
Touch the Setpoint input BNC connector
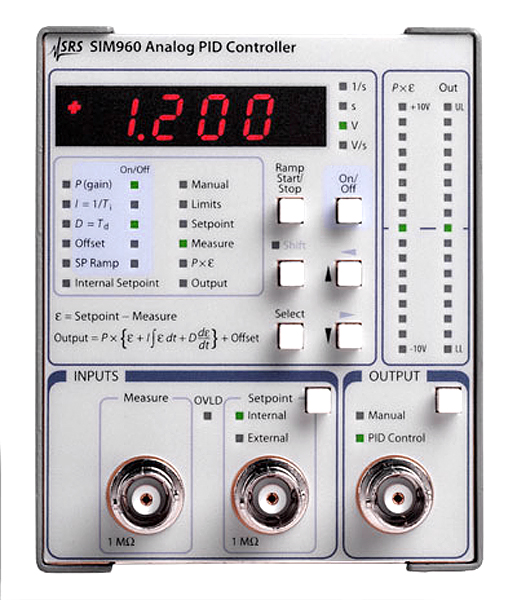[271, 496]
